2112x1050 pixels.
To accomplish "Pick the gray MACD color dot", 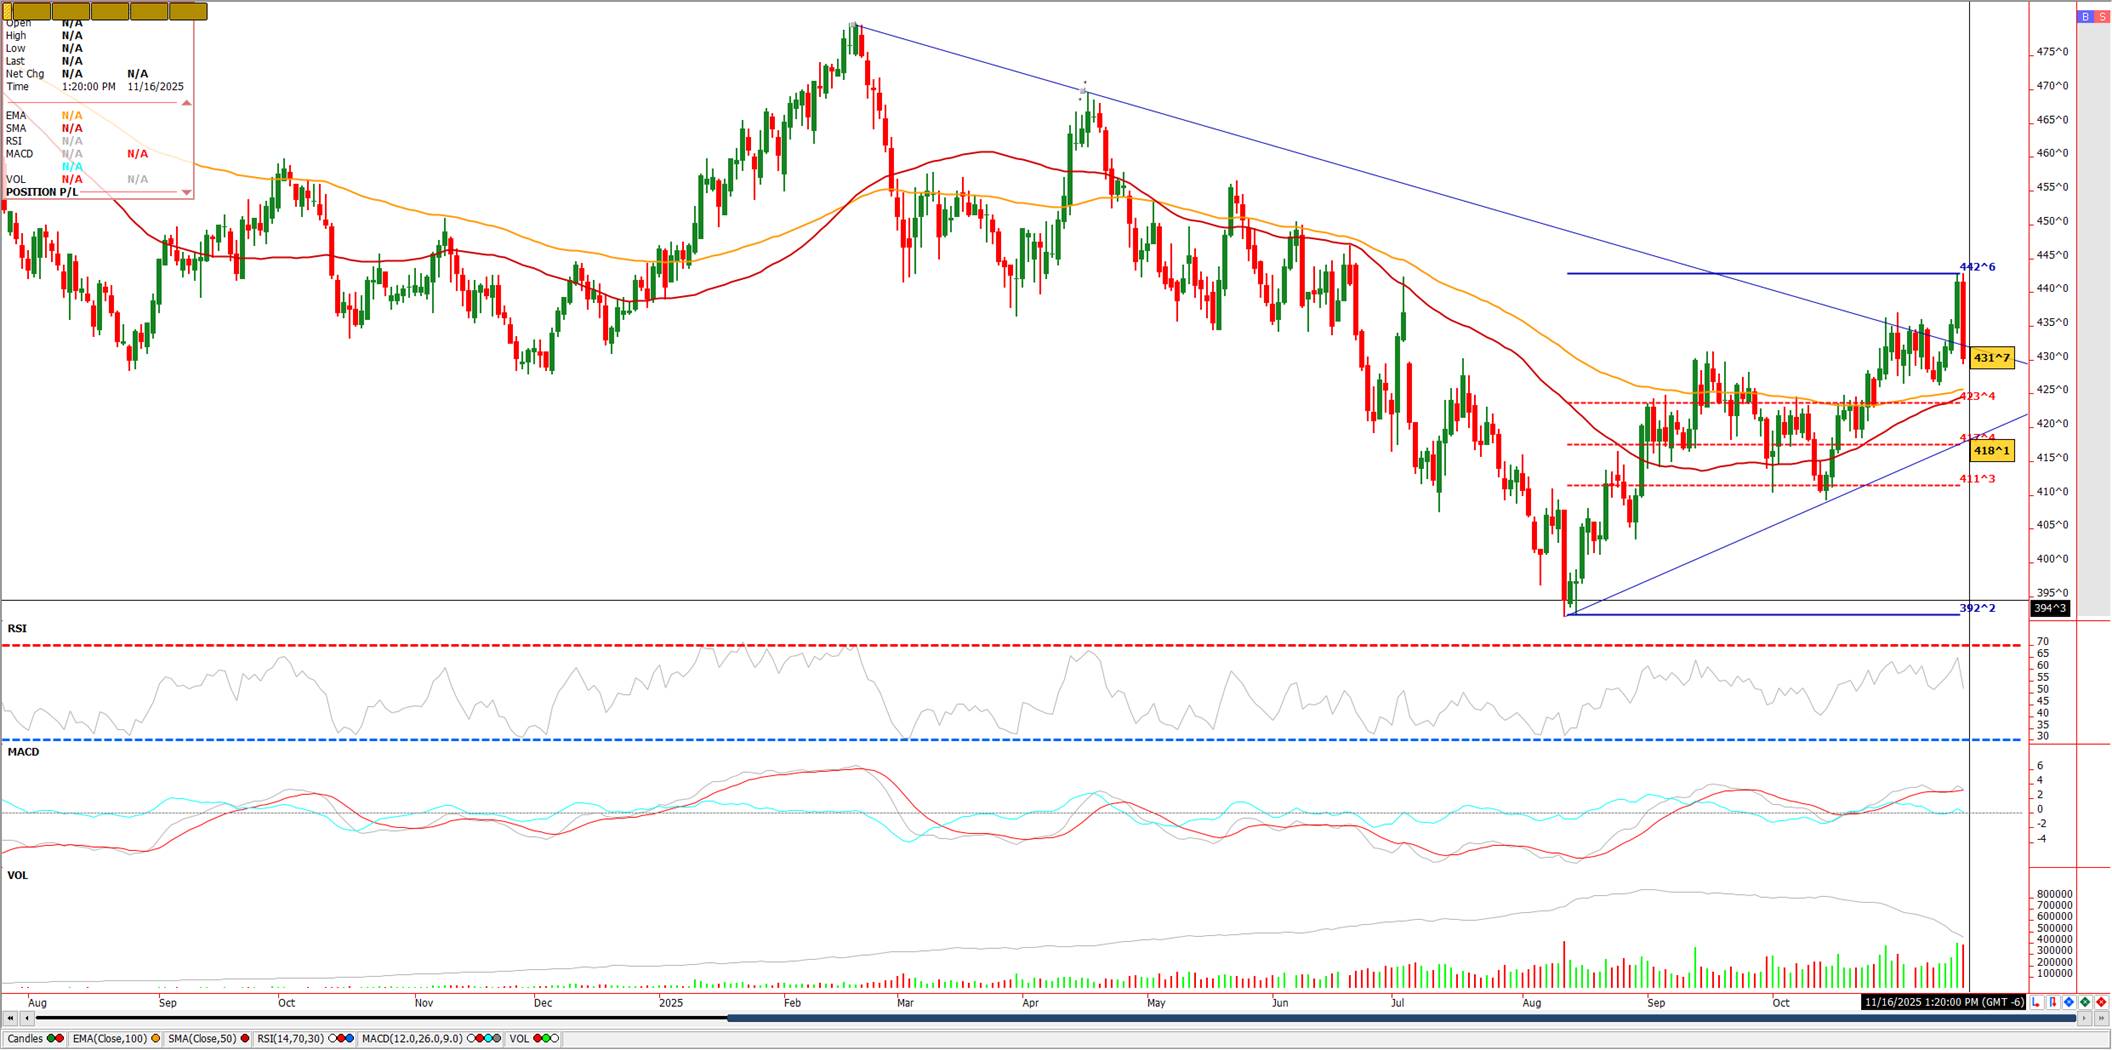I will (x=496, y=1039).
